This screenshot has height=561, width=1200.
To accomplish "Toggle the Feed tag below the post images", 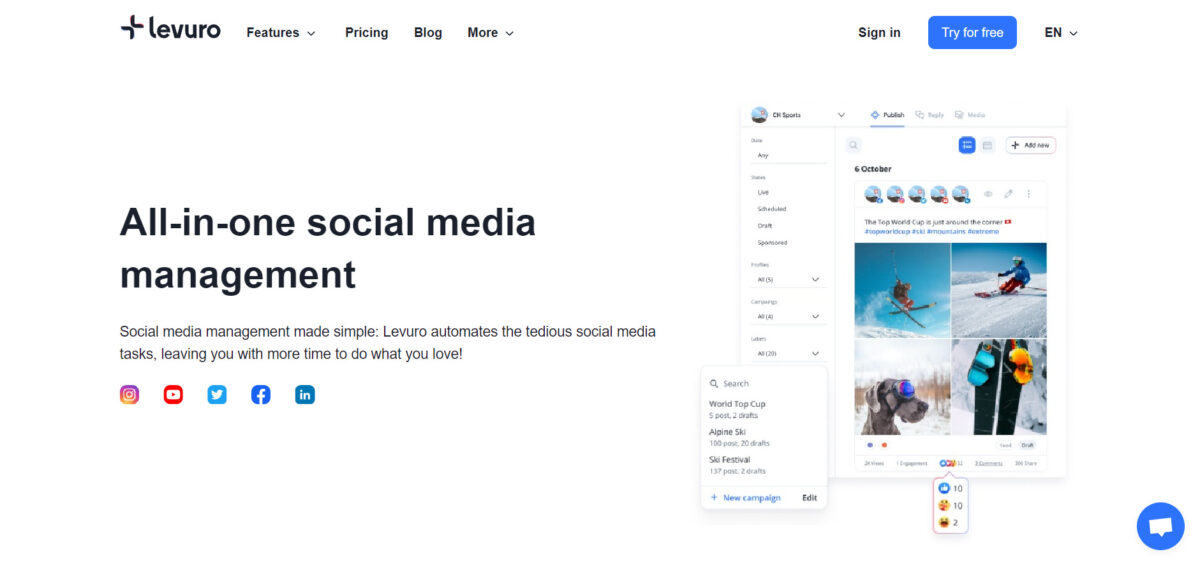I will pos(1005,445).
